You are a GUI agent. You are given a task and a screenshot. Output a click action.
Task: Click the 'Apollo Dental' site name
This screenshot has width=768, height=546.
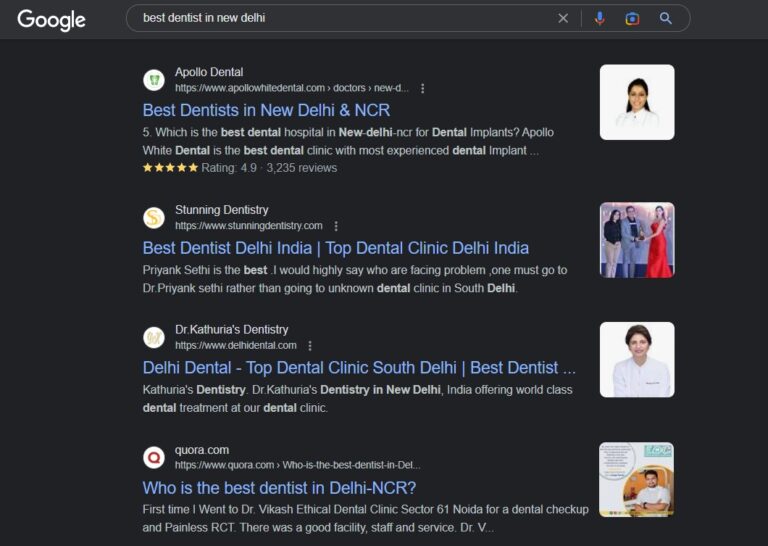(x=209, y=72)
